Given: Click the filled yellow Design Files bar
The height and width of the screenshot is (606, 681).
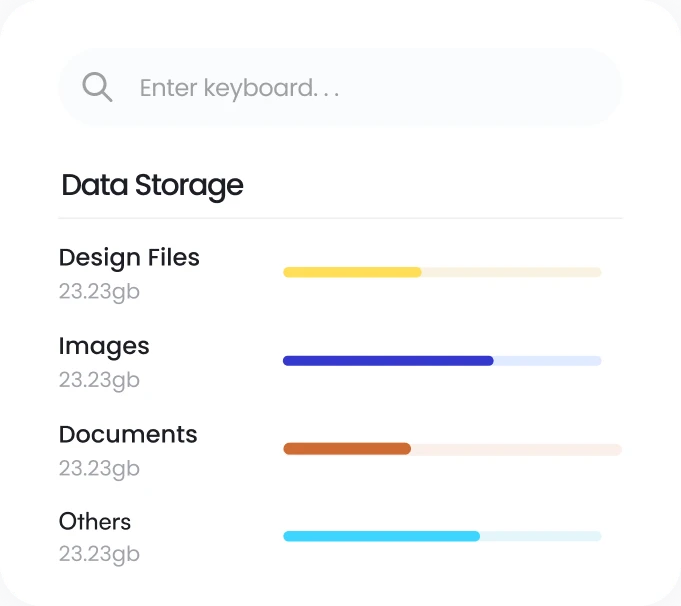Looking at the screenshot, I should pos(352,272).
